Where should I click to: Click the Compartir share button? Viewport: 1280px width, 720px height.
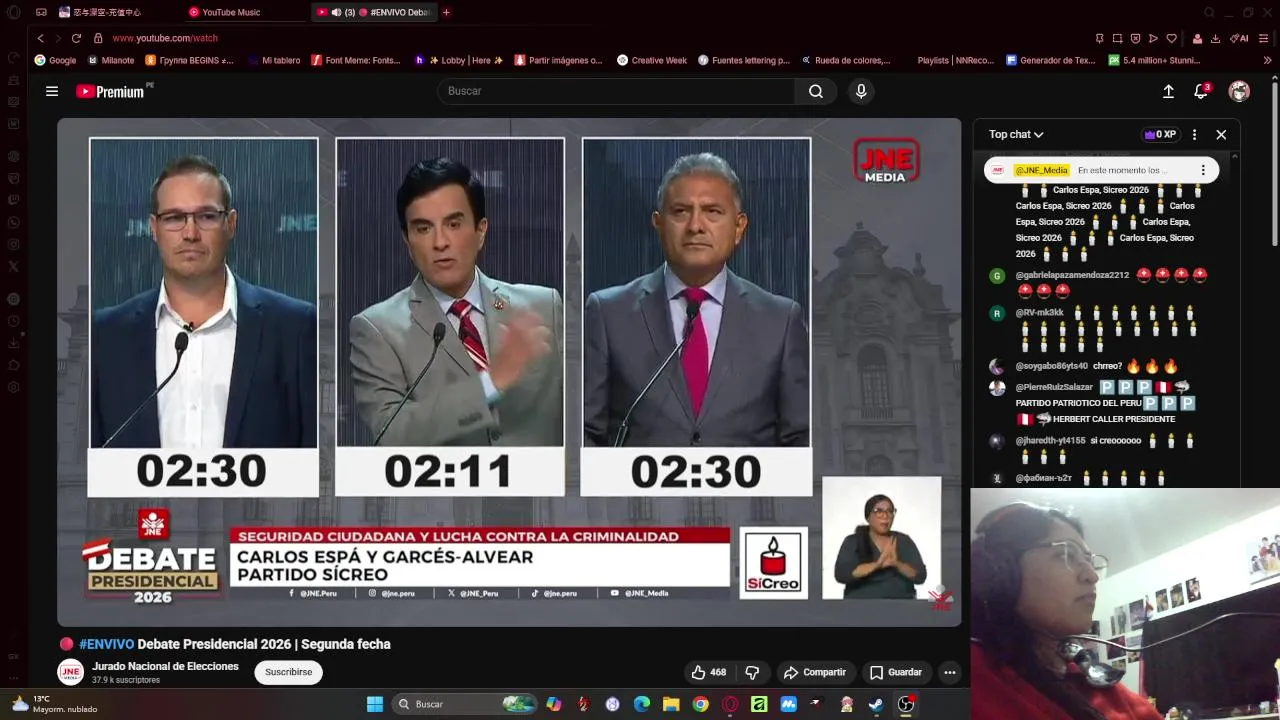coord(814,672)
